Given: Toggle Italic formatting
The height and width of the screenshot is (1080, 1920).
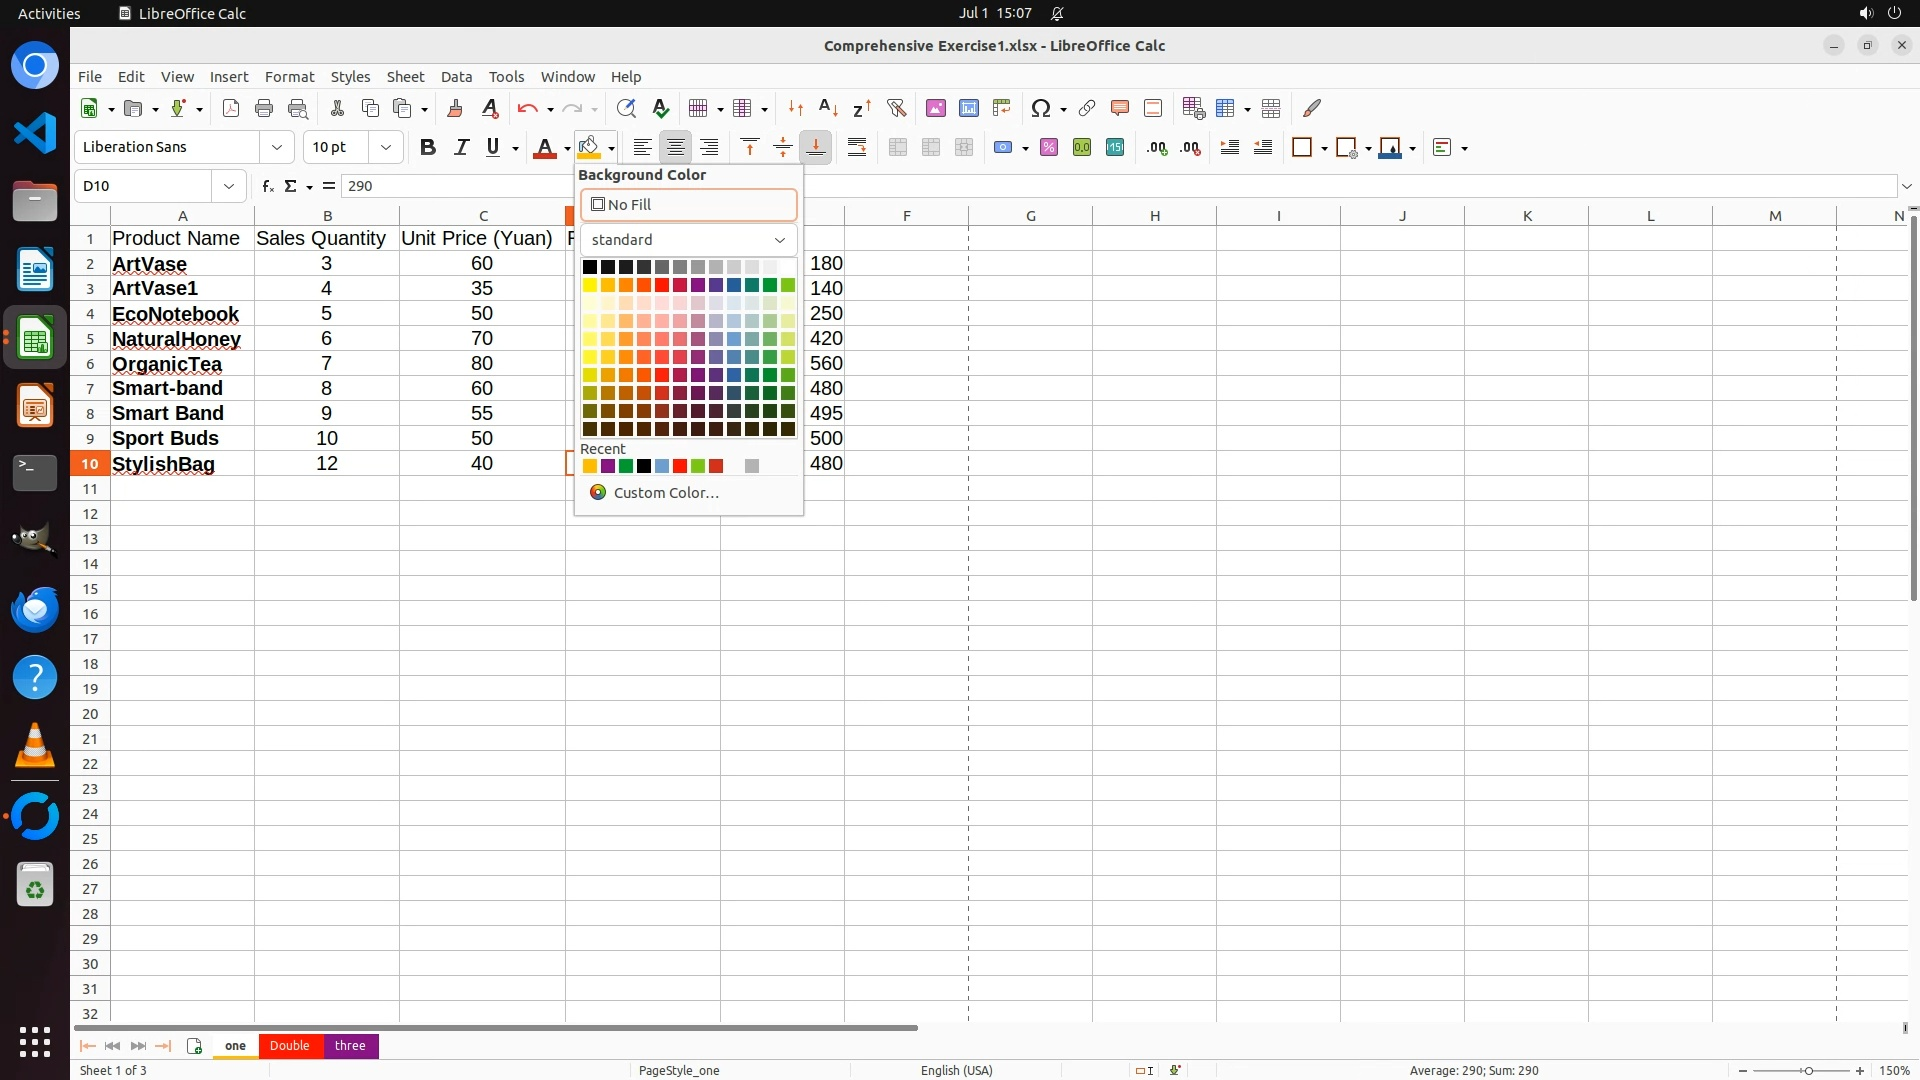Looking at the screenshot, I should pyautogui.click(x=461, y=147).
